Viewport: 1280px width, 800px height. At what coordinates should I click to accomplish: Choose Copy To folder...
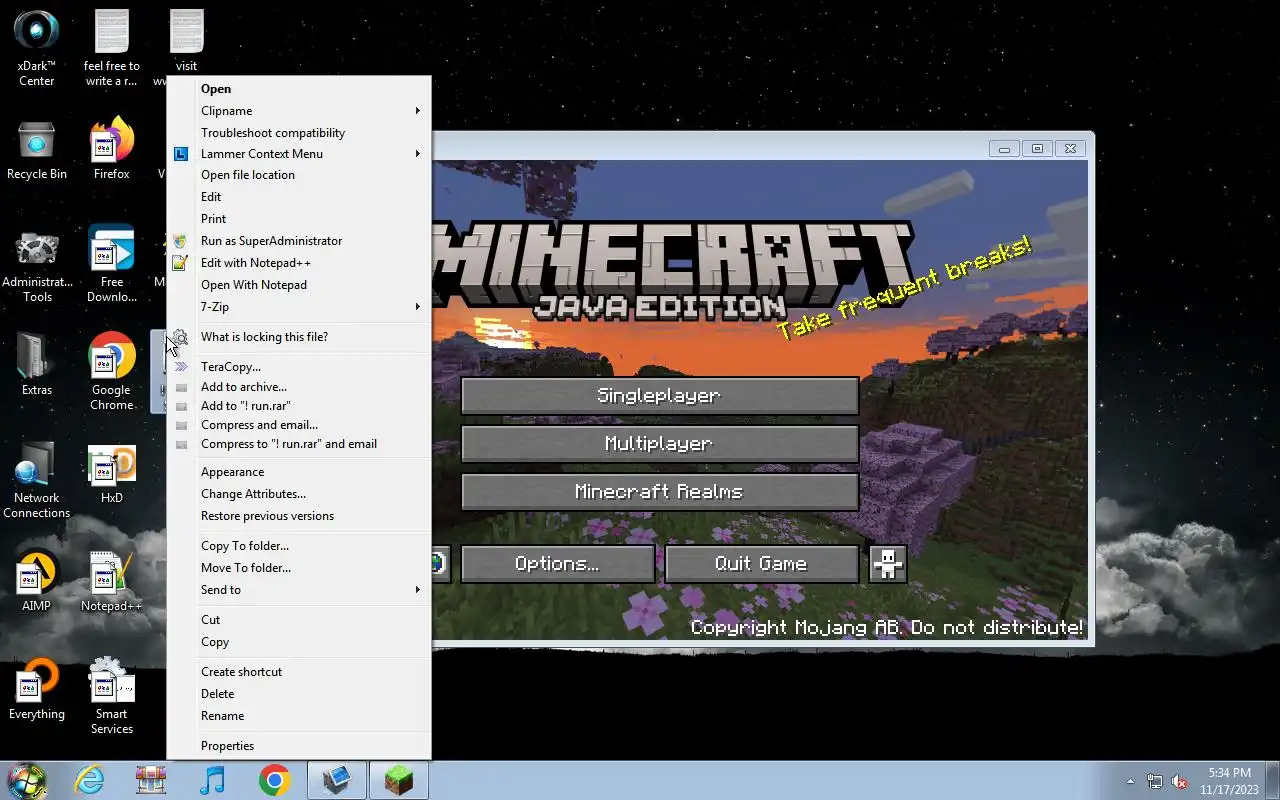299,546
